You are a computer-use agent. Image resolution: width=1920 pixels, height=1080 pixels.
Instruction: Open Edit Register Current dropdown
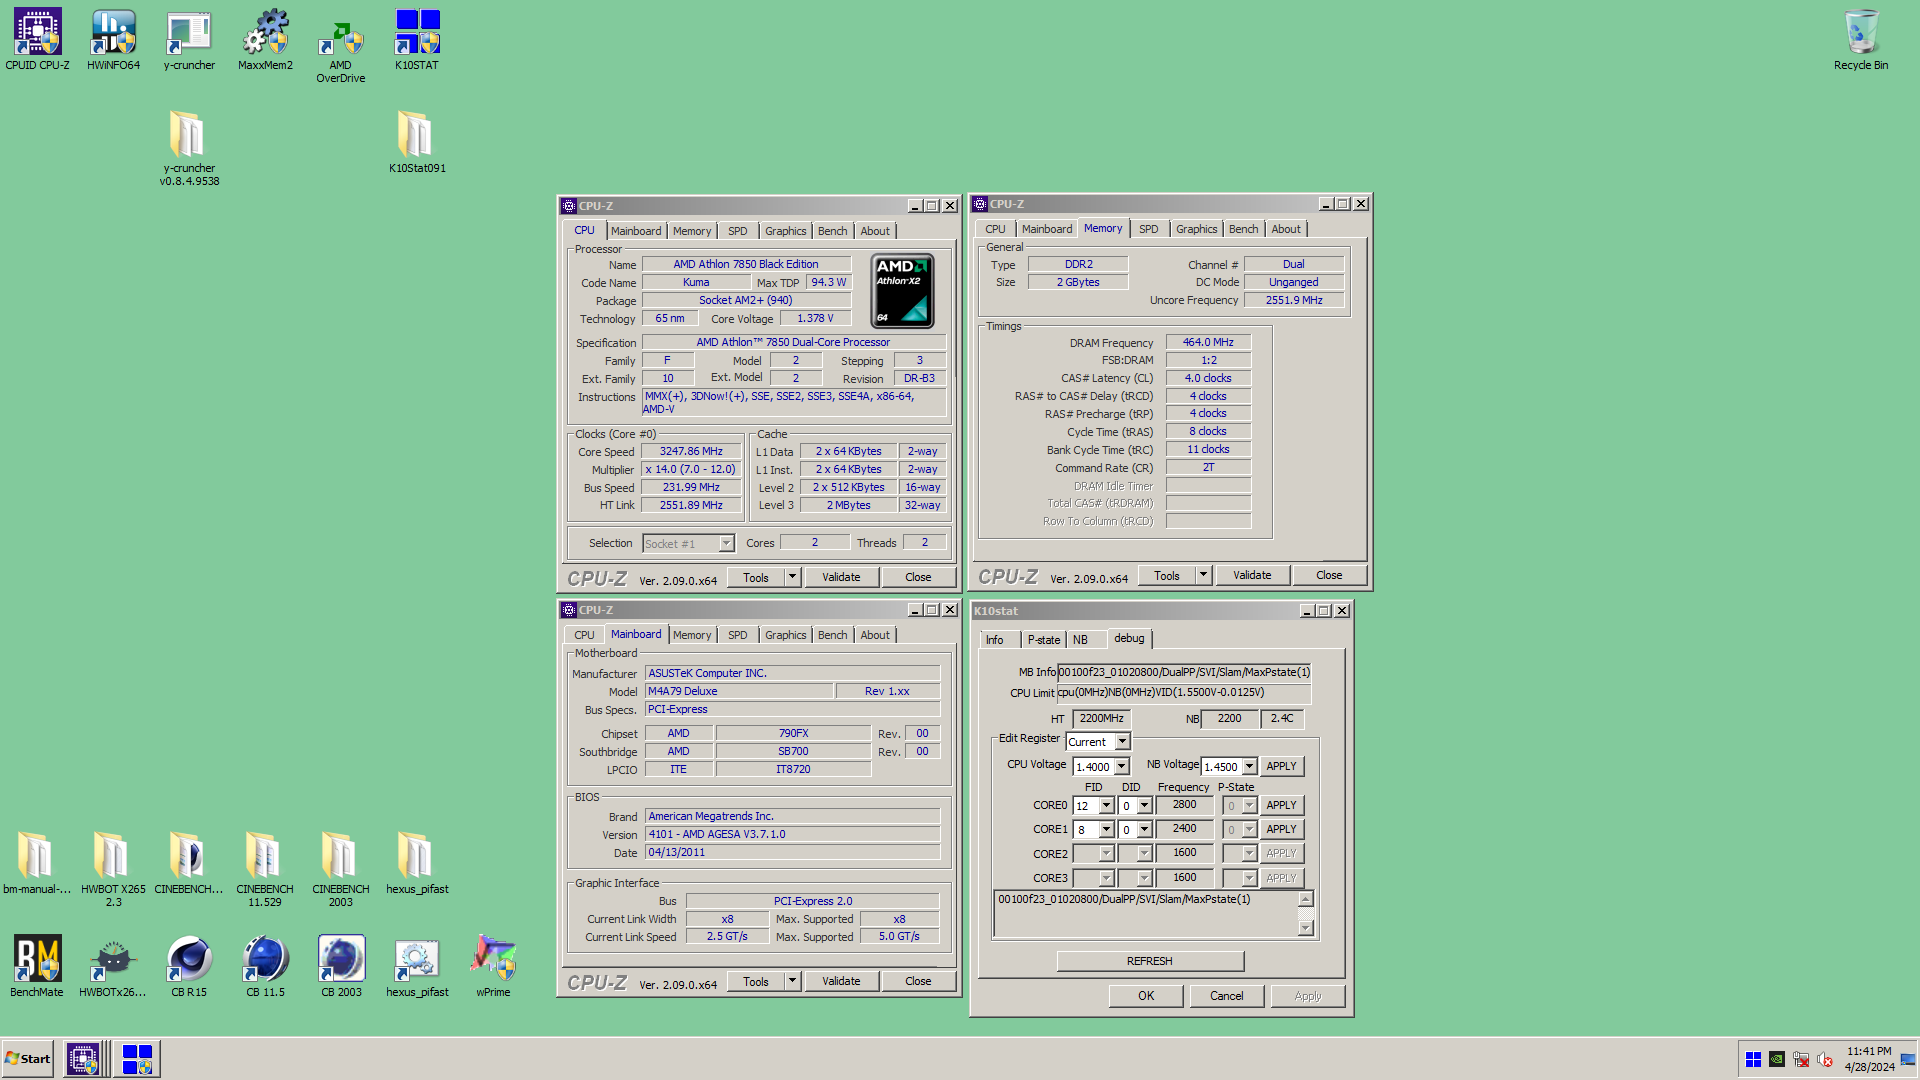click(x=1122, y=742)
